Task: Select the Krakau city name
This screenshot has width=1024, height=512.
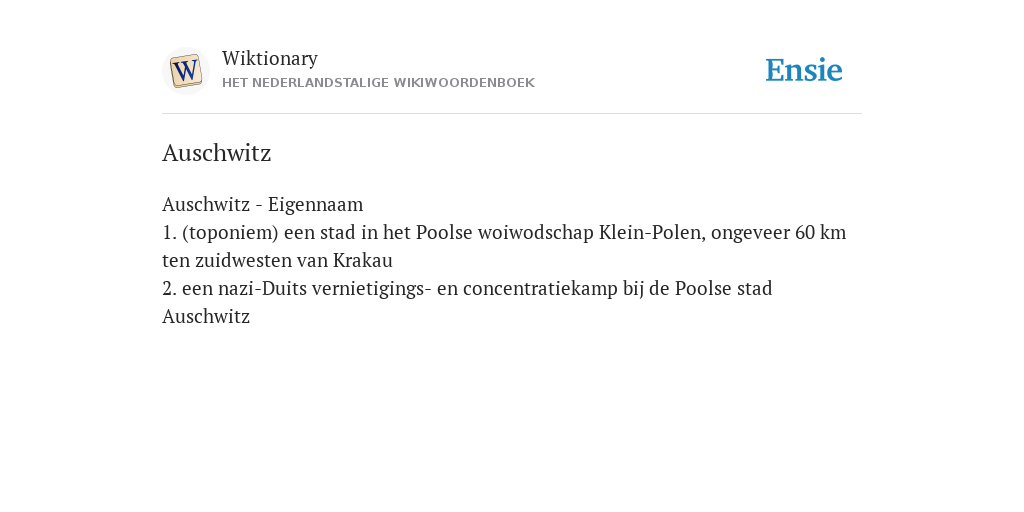Action: (x=362, y=261)
